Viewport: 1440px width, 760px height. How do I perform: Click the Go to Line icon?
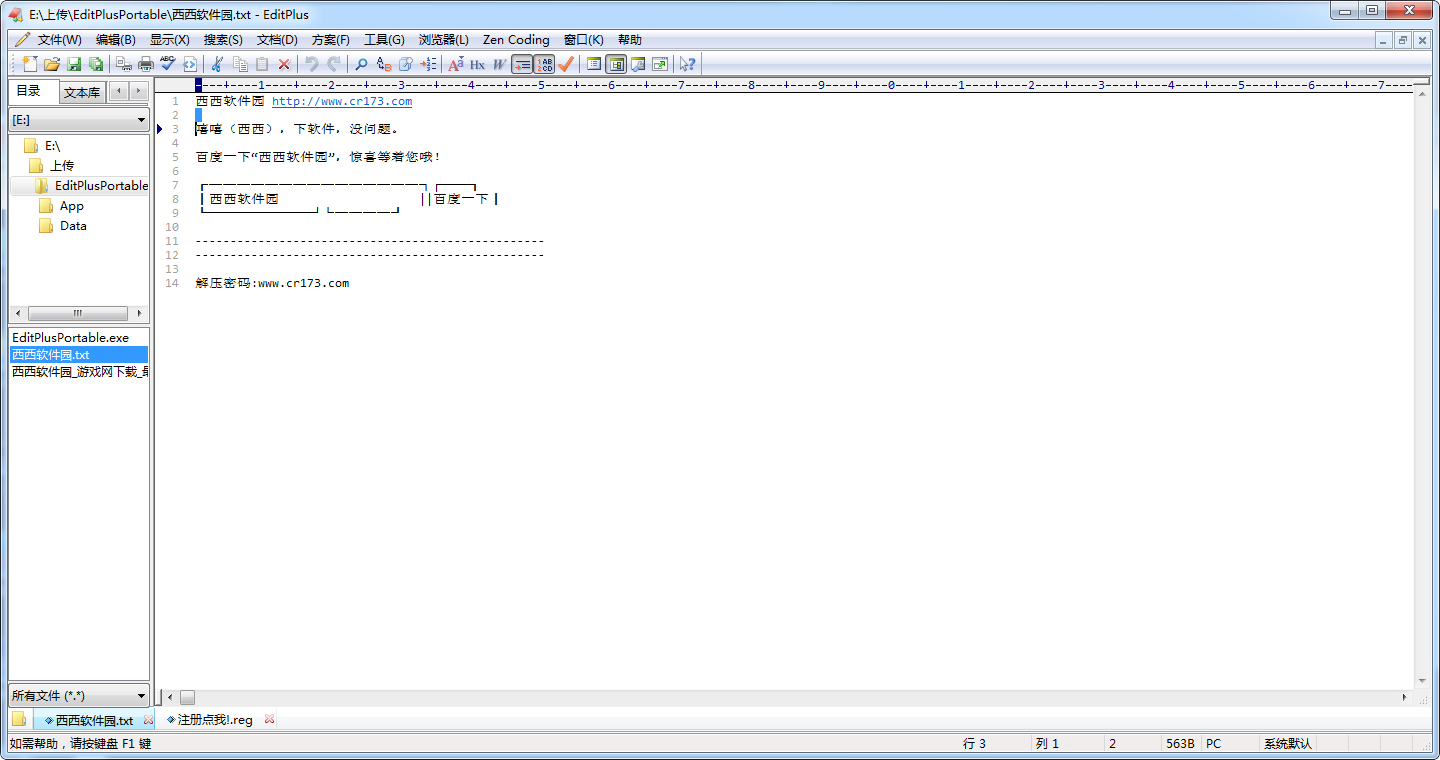[x=428, y=64]
